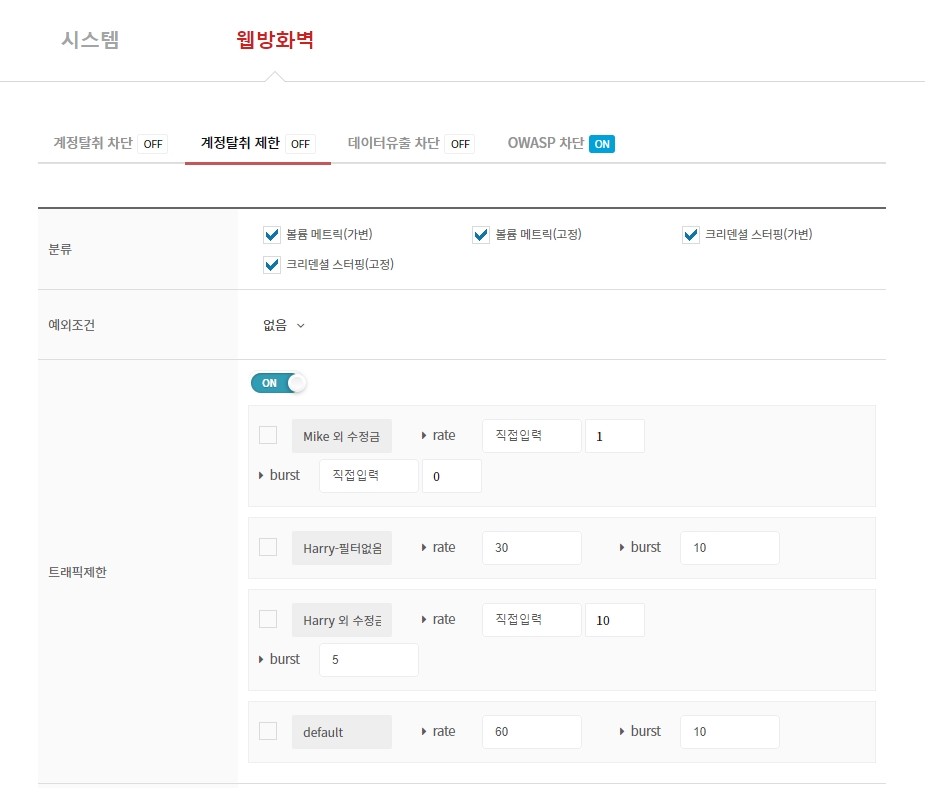Click the default rule name label
The width and height of the screenshot is (925, 788).
pos(342,732)
